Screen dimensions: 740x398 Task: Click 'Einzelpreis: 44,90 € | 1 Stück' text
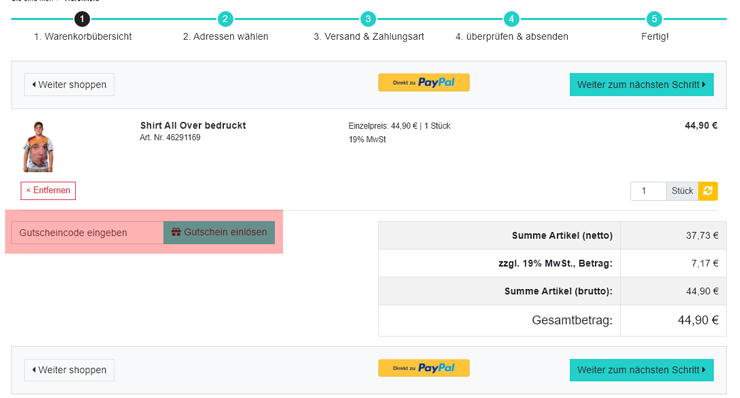tap(399, 126)
